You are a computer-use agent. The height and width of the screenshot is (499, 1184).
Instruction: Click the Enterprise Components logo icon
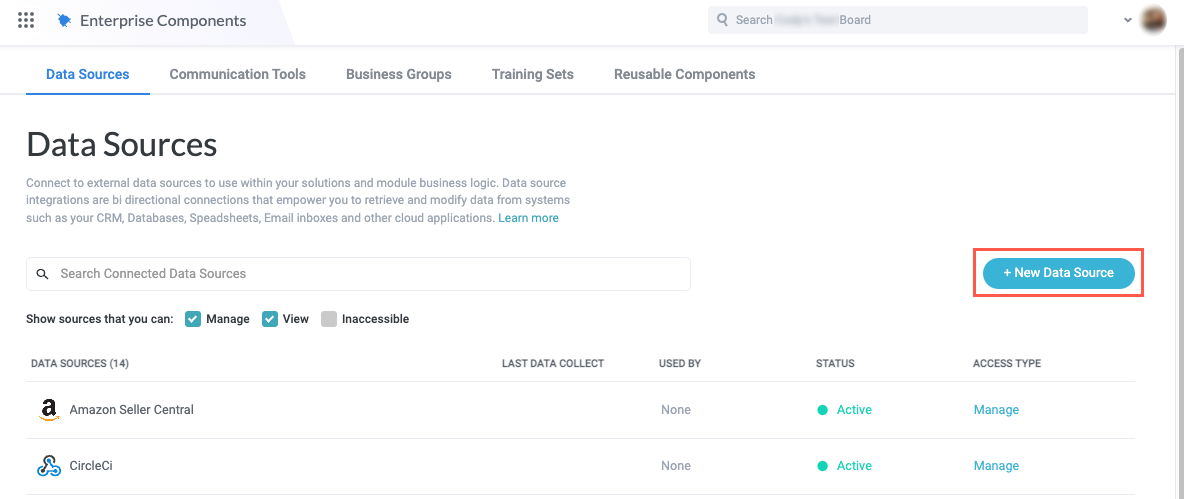[x=65, y=20]
